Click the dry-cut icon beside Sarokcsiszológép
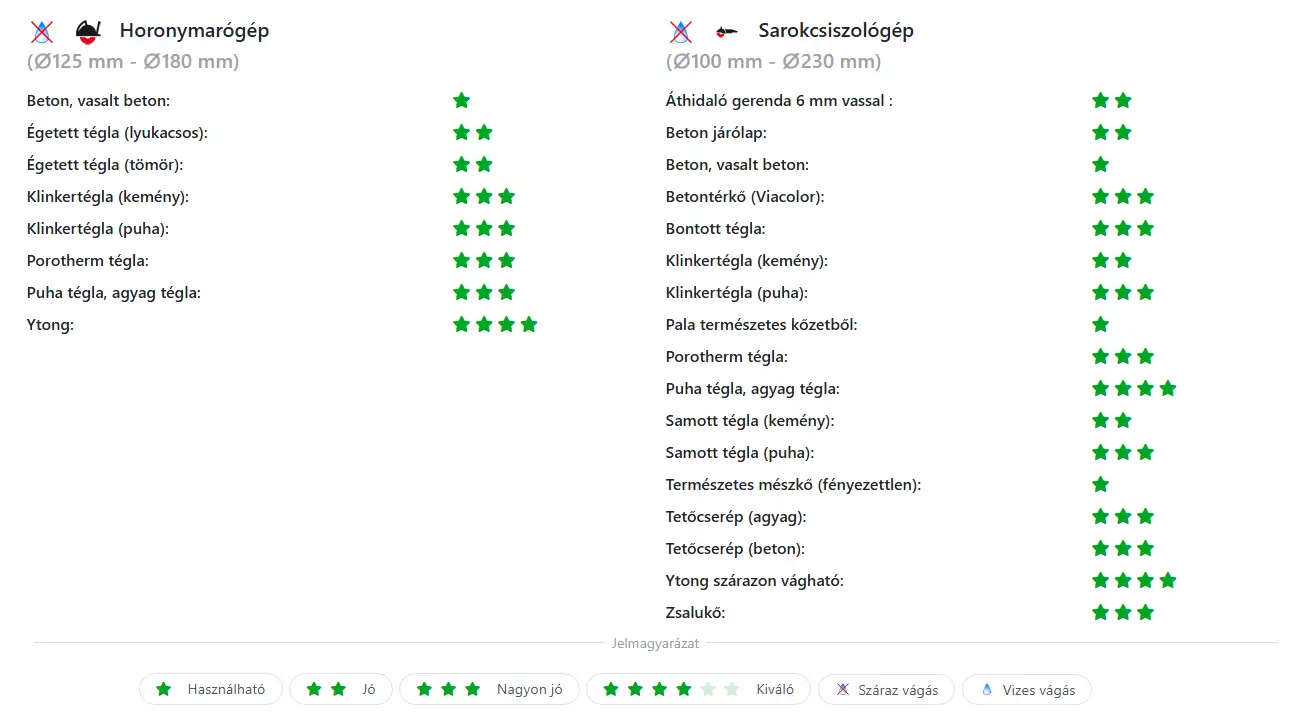The width and height of the screenshot is (1314, 723). pos(680,31)
